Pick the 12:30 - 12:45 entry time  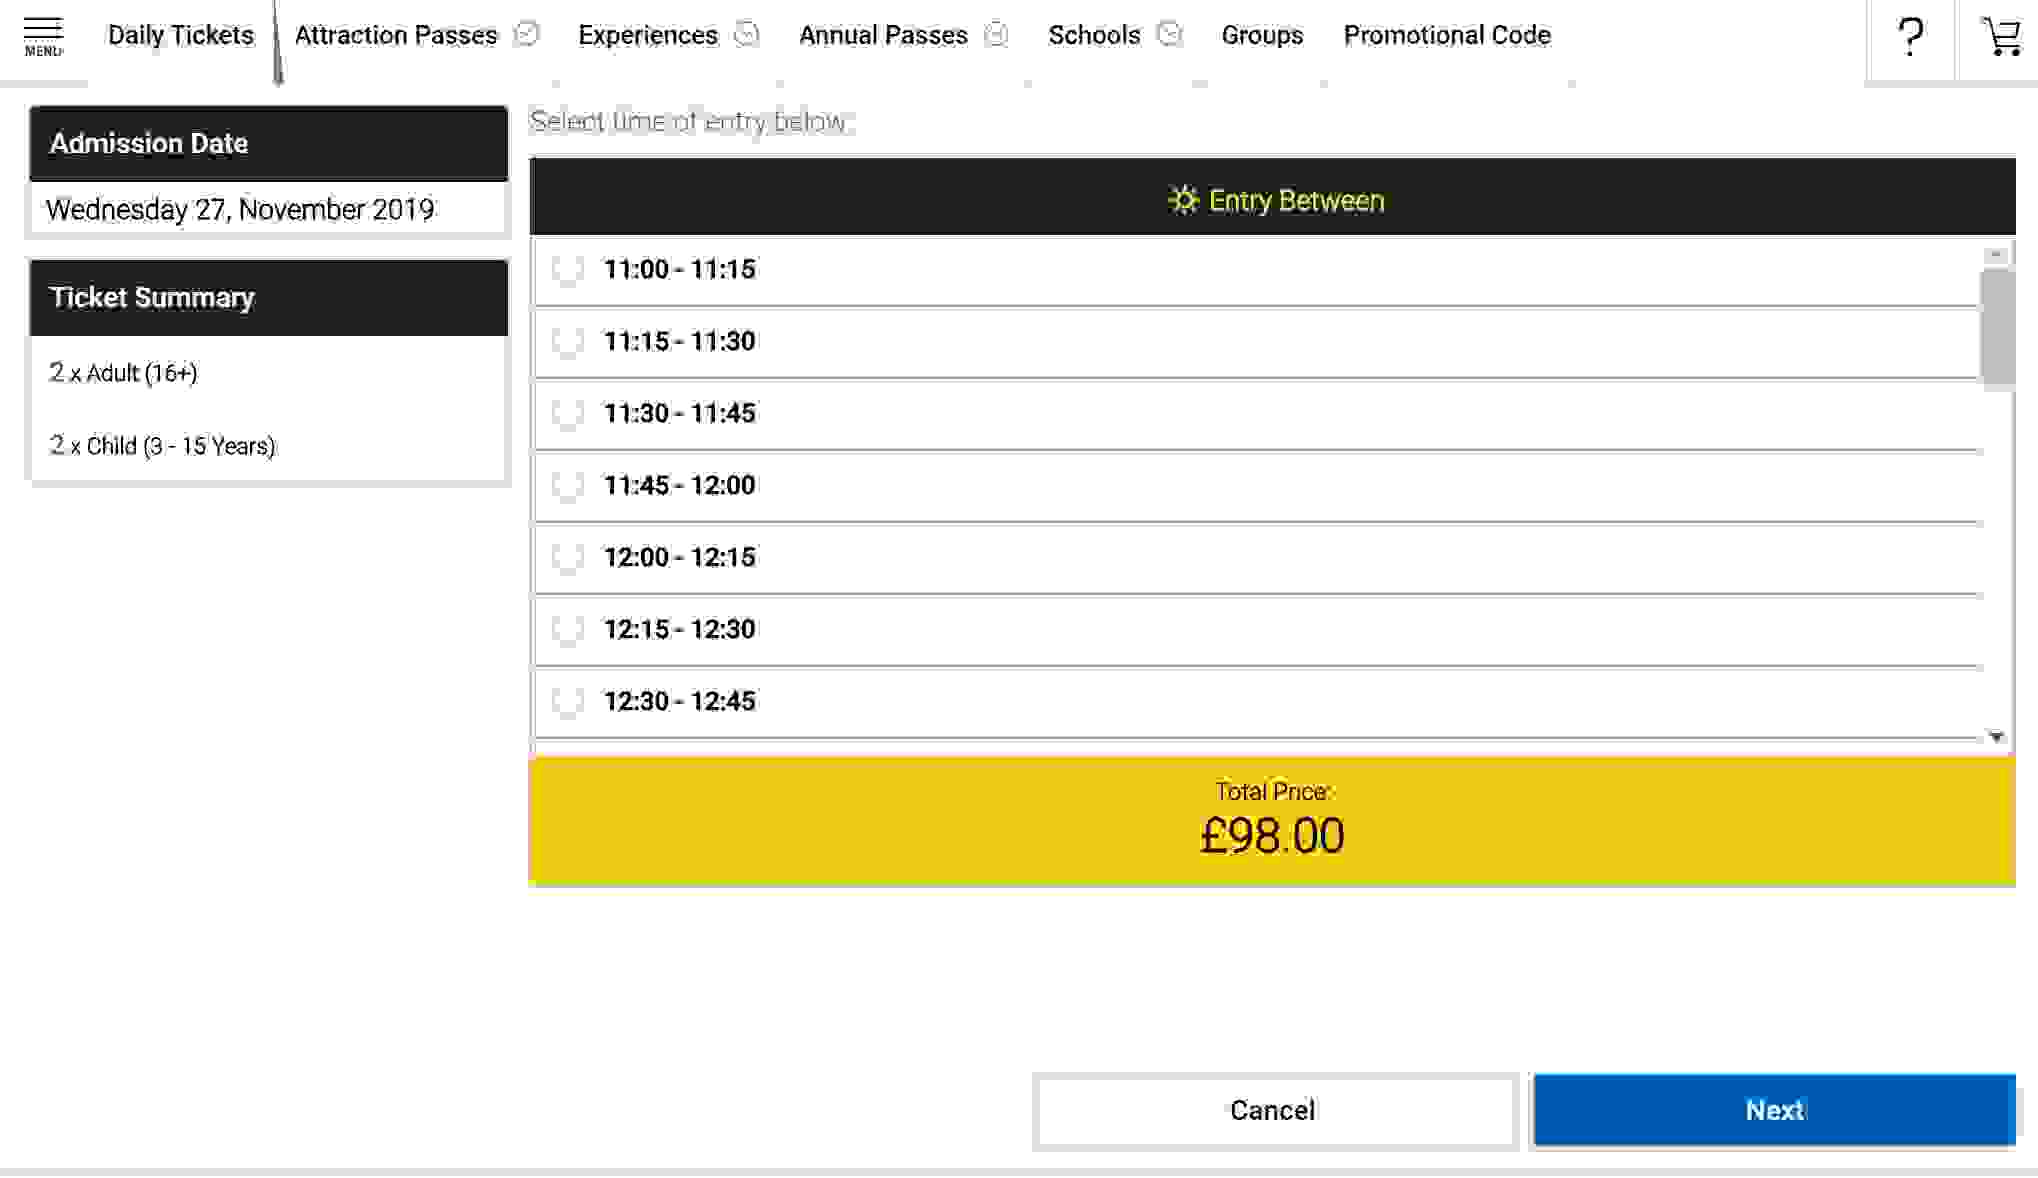tap(568, 702)
